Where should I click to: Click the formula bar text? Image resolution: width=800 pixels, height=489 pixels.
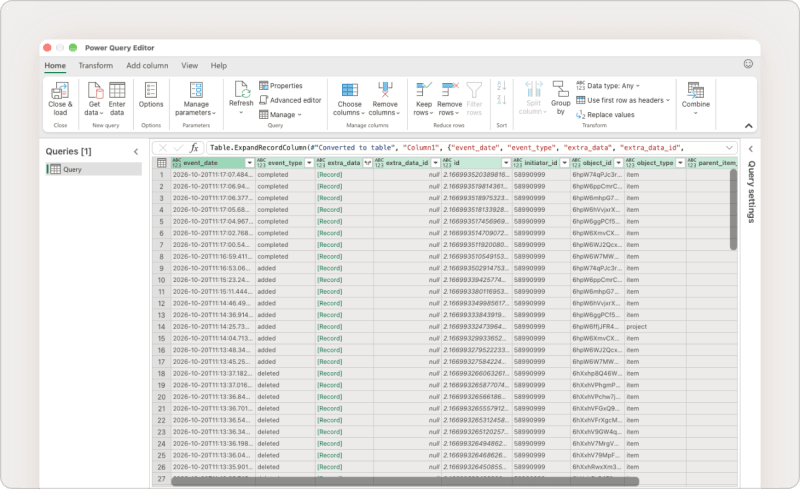click(x=446, y=148)
